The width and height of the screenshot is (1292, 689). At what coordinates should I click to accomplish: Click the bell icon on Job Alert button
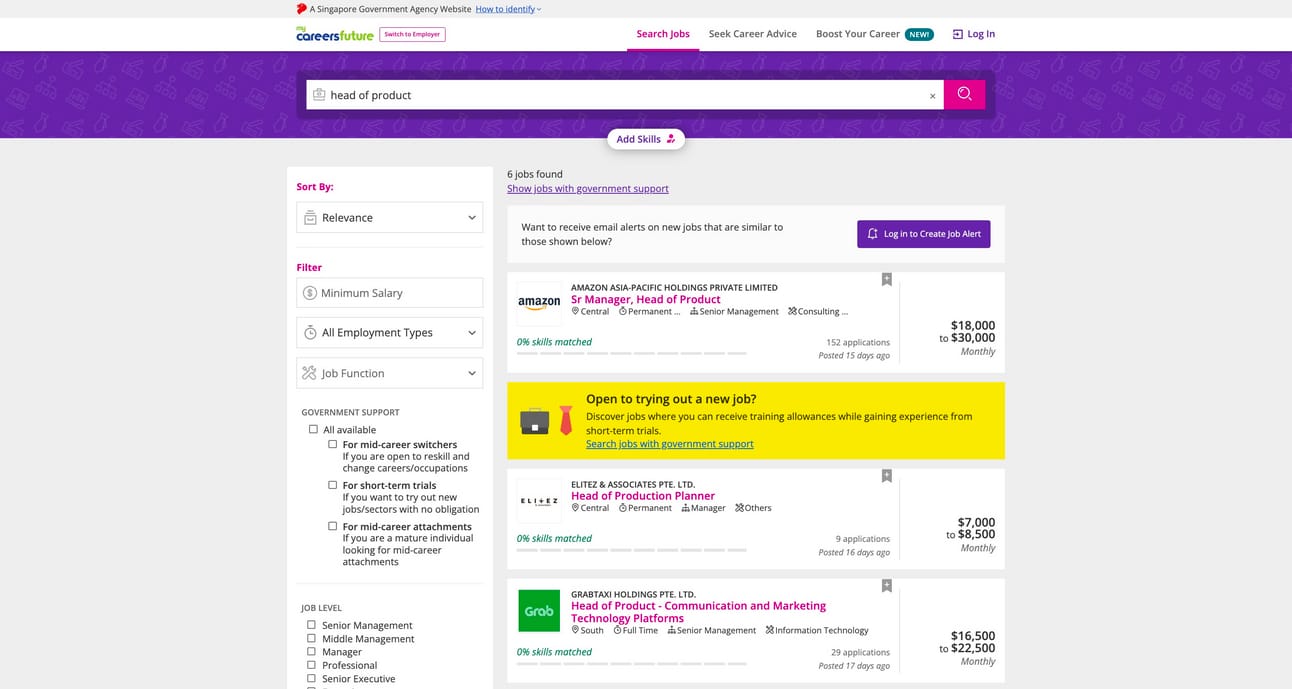(x=872, y=234)
